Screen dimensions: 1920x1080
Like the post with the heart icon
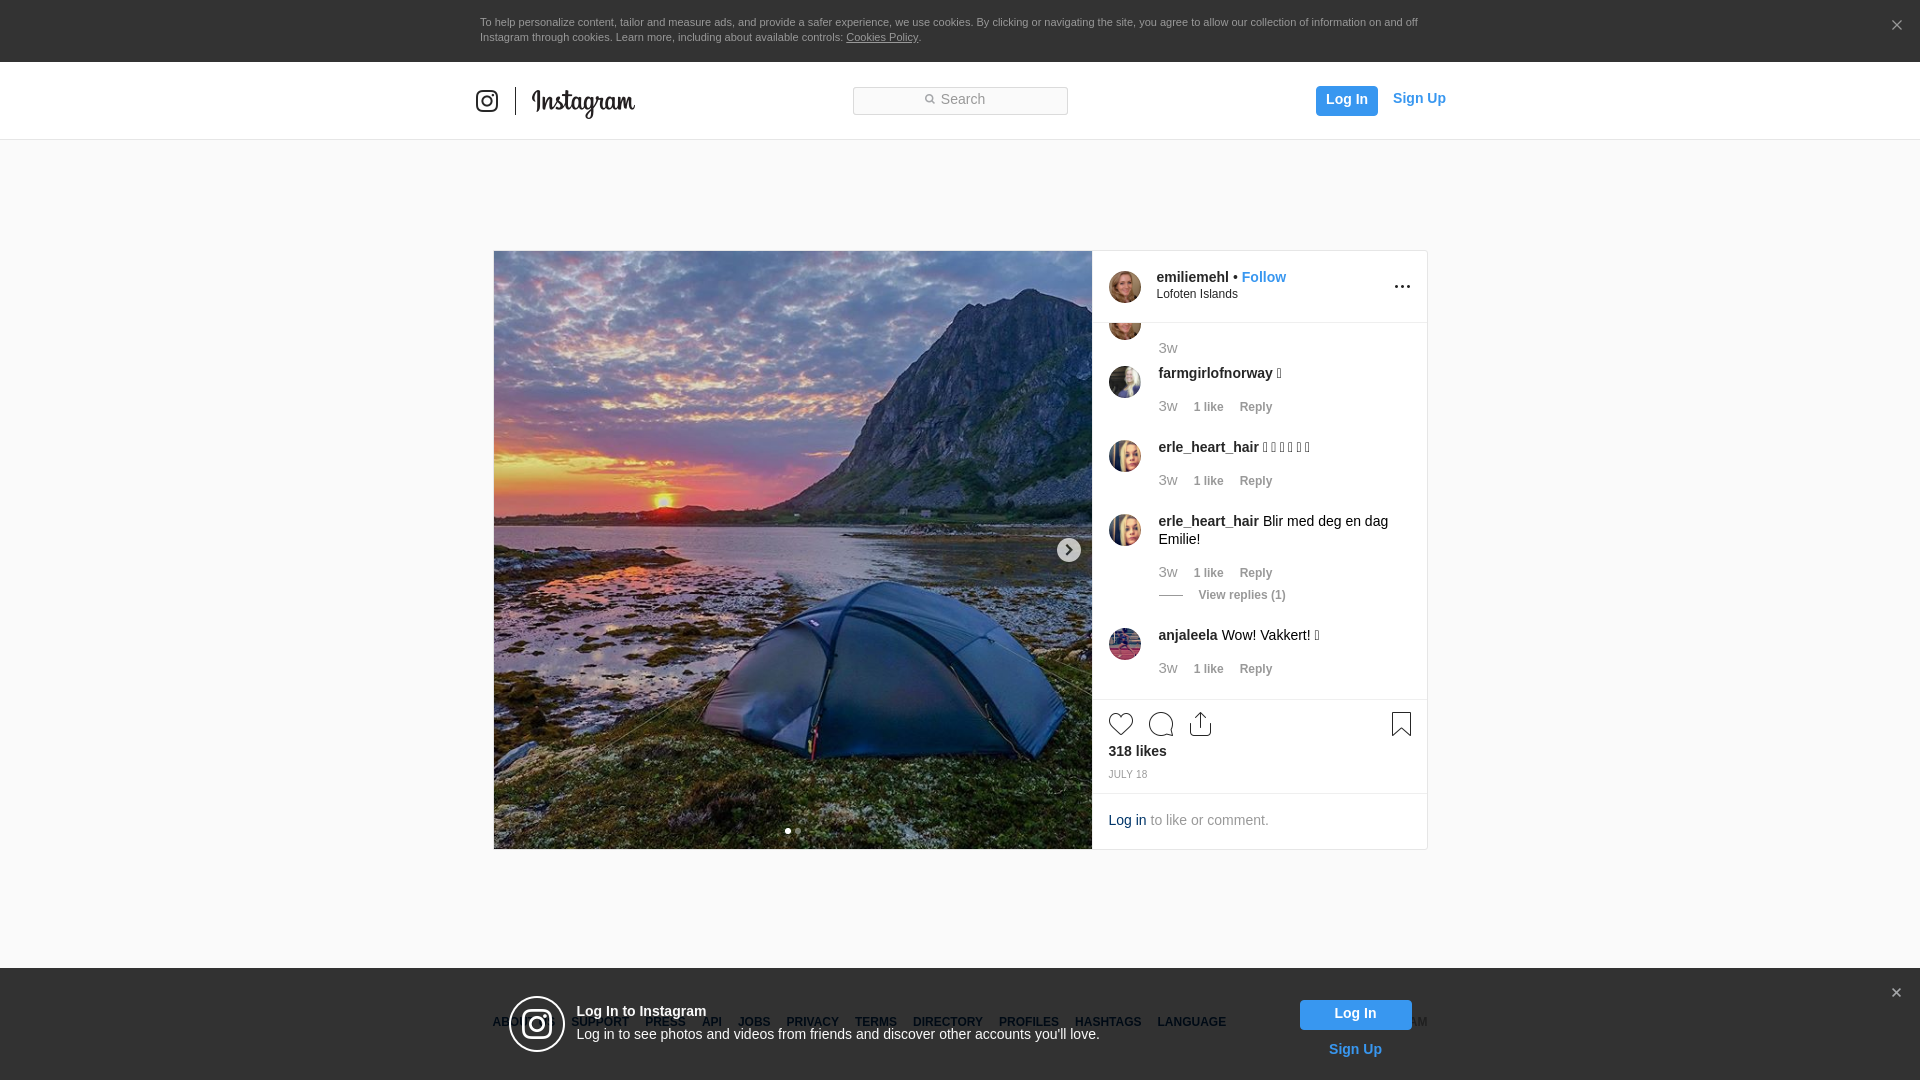(x=1121, y=724)
